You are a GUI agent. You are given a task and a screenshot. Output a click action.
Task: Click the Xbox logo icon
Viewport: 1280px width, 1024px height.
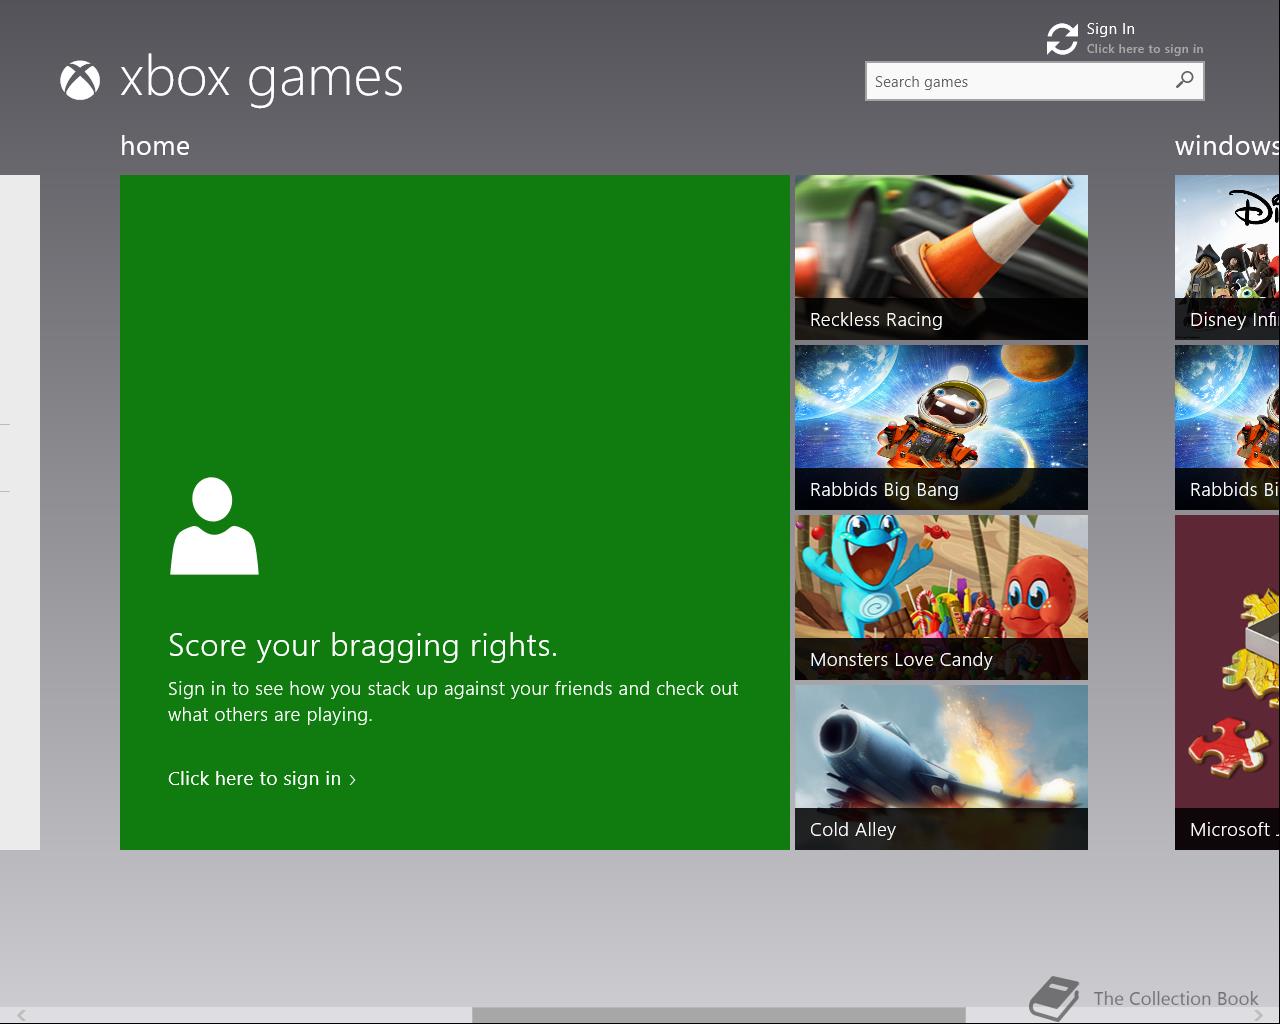tap(80, 81)
